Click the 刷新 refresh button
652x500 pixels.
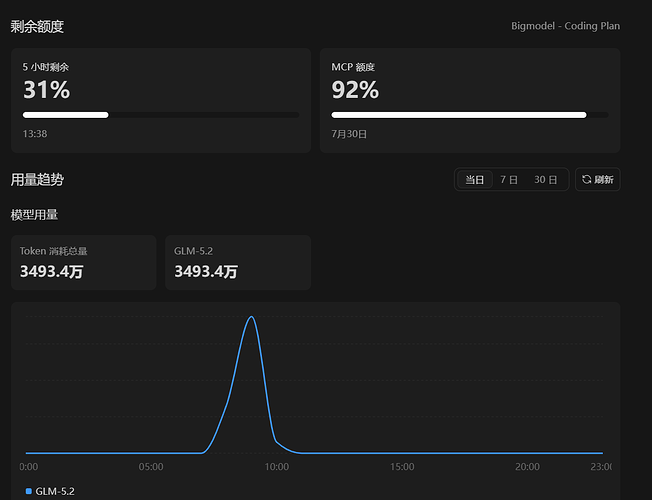(598, 179)
